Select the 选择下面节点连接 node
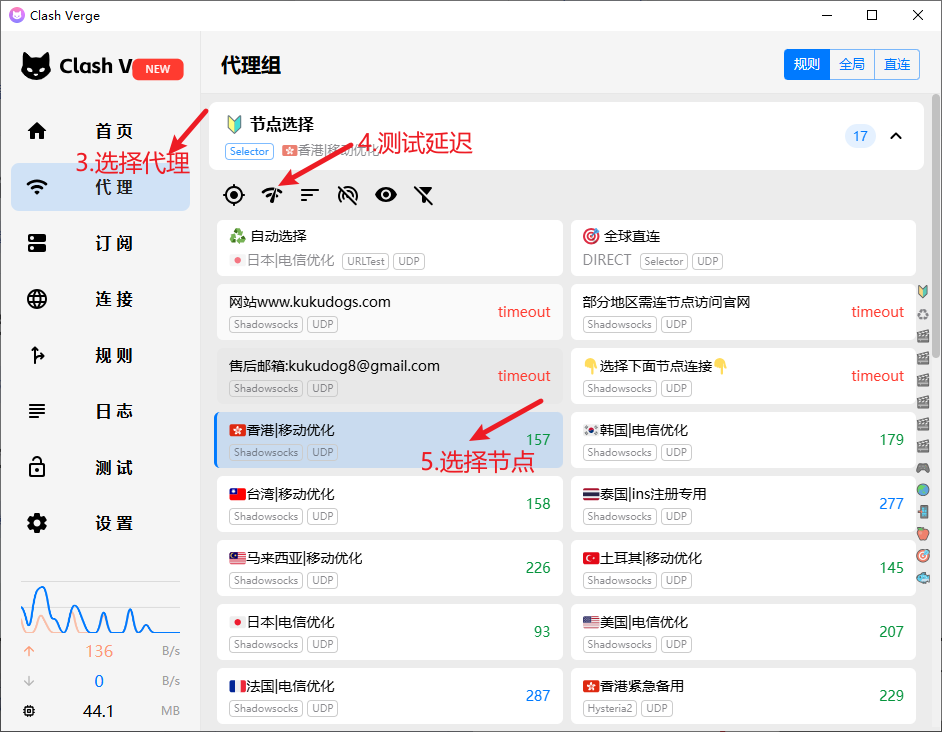942x732 pixels. coord(743,376)
